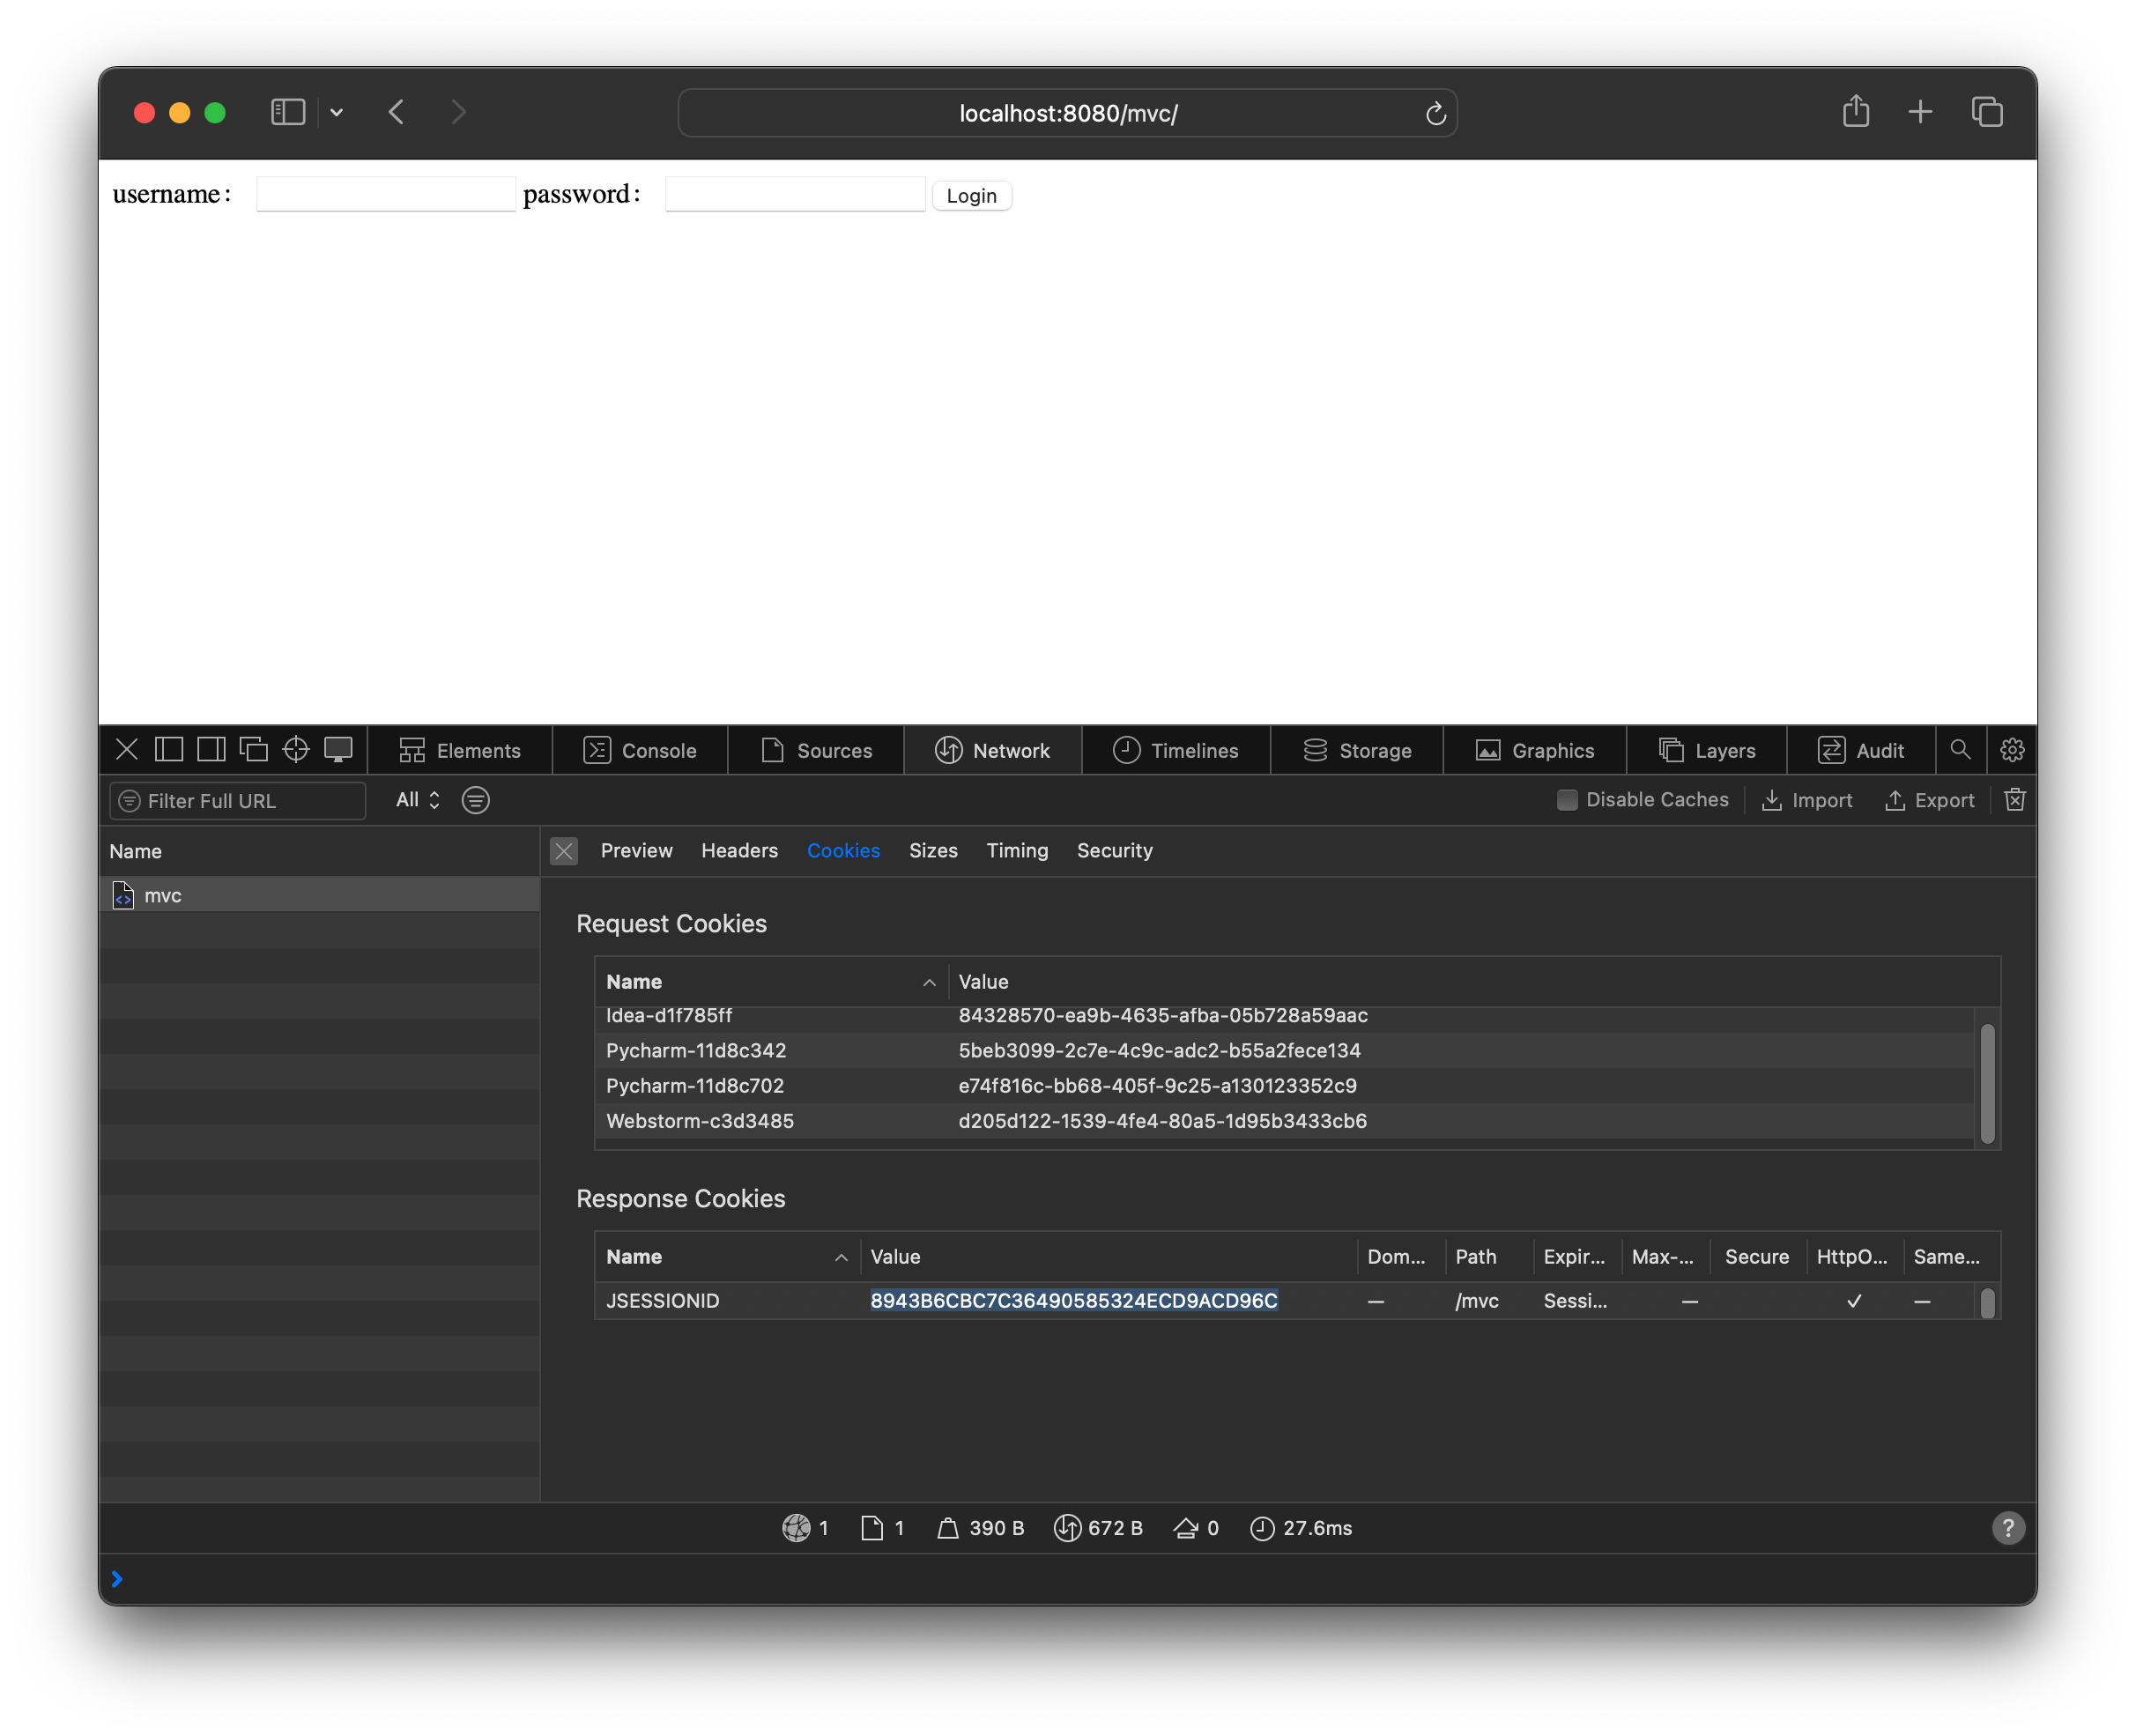Open network filter options circle icon
Image resolution: width=2136 pixels, height=1736 pixels.
pos(475,799)
